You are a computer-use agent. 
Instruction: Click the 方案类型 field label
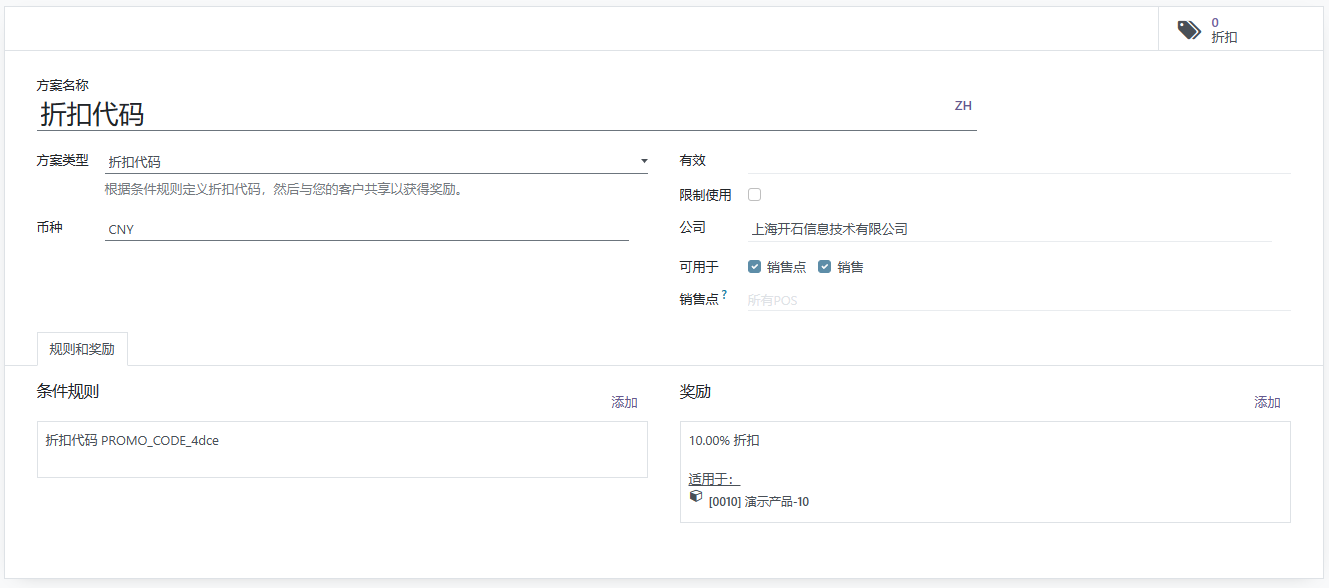(x=63, y=160)
